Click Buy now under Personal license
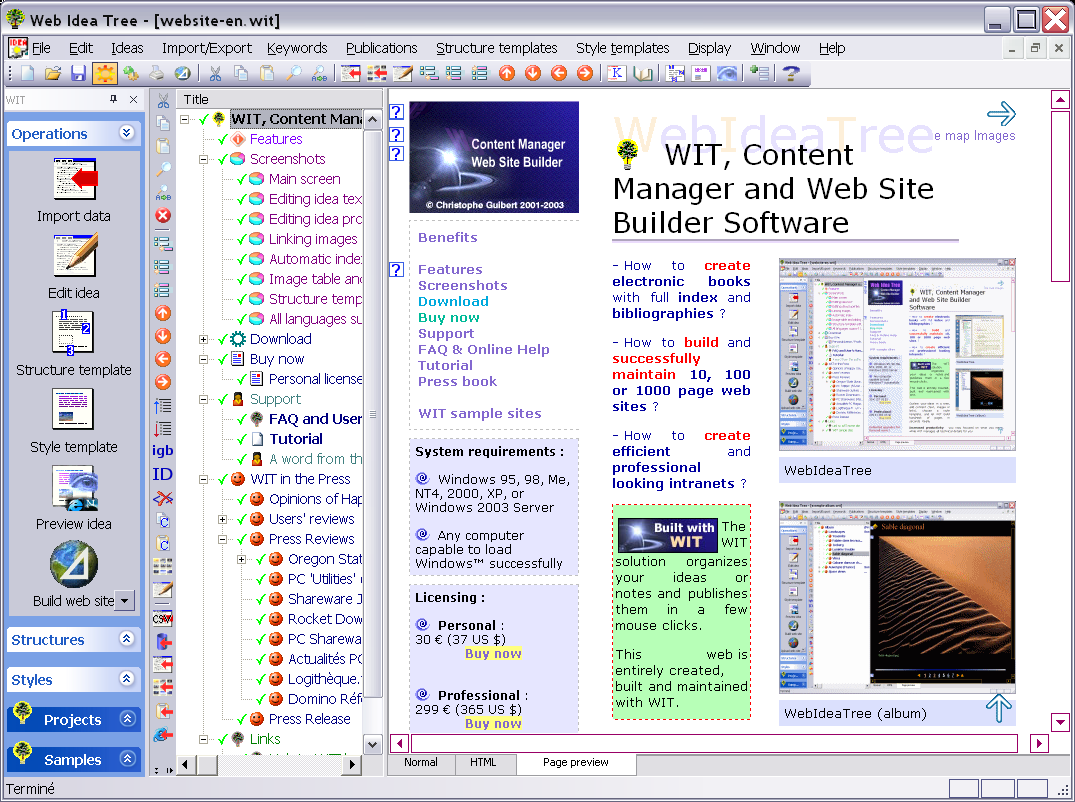This screenshot has height=802, width=1075. tap(493, 653)
